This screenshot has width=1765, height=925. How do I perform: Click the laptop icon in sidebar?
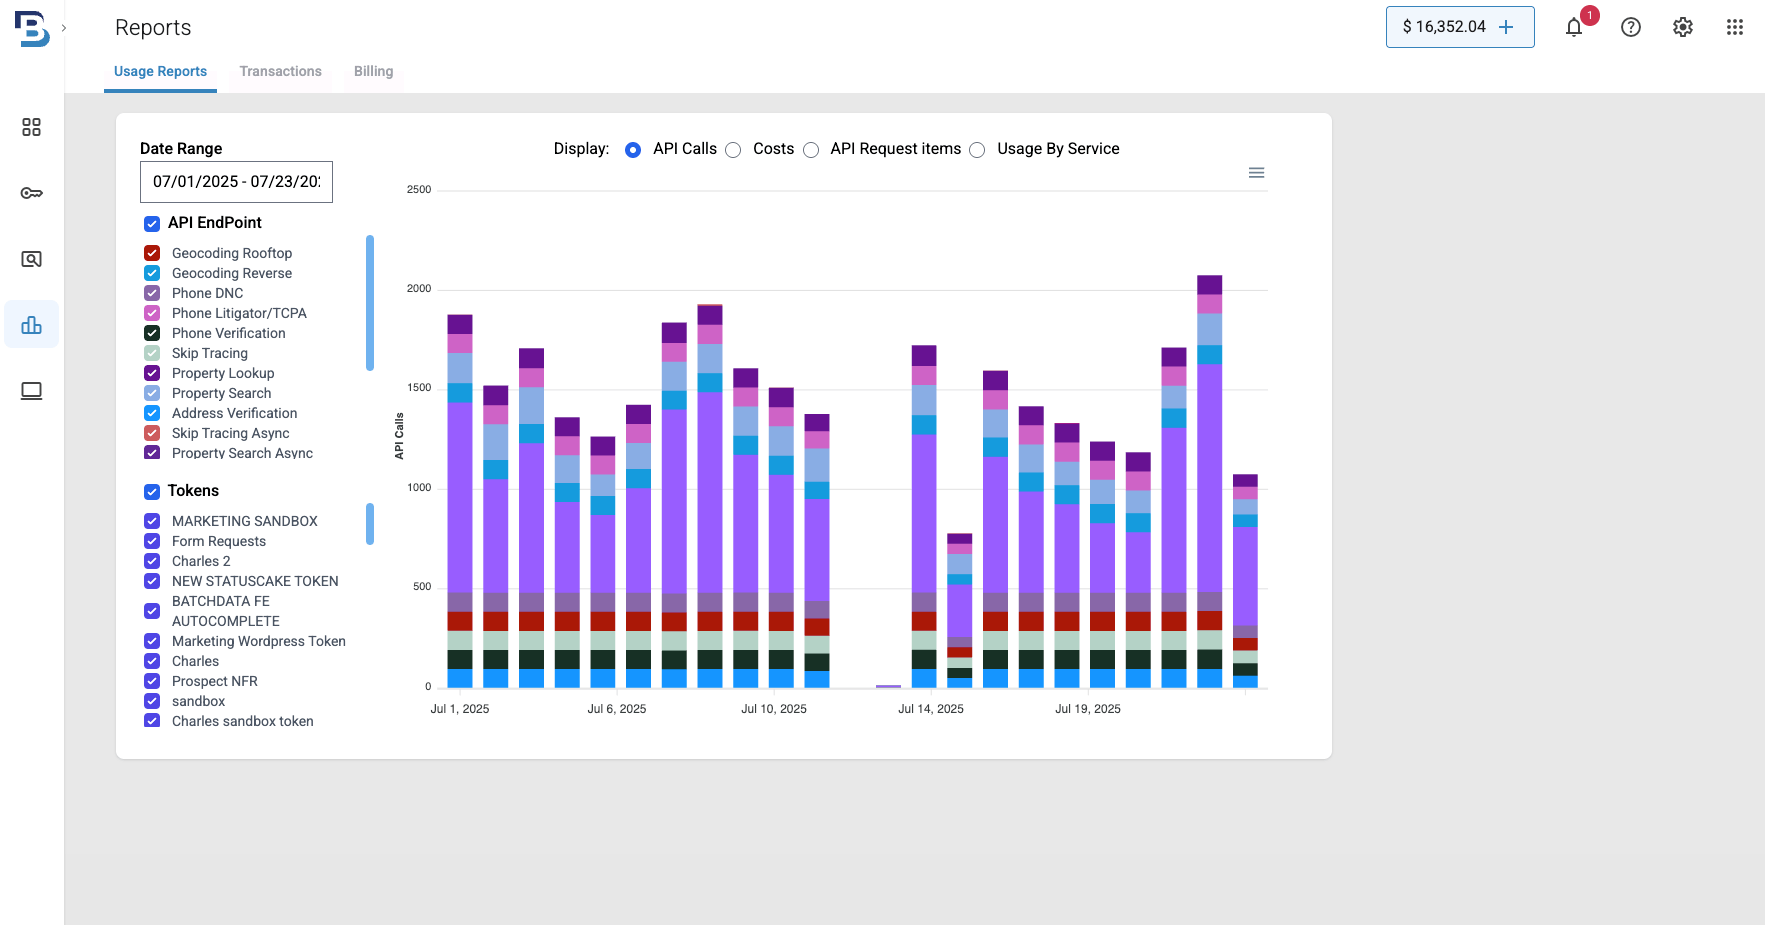coord(31,391)
